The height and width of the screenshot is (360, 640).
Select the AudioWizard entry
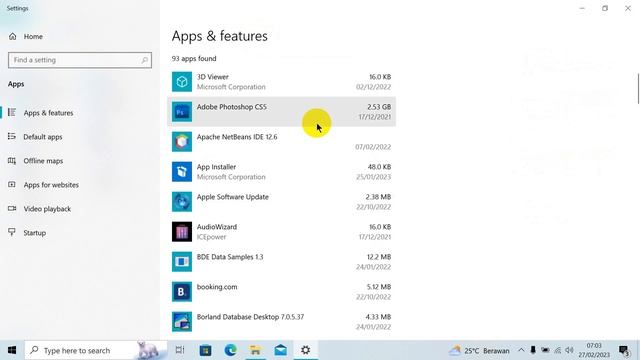281,232
